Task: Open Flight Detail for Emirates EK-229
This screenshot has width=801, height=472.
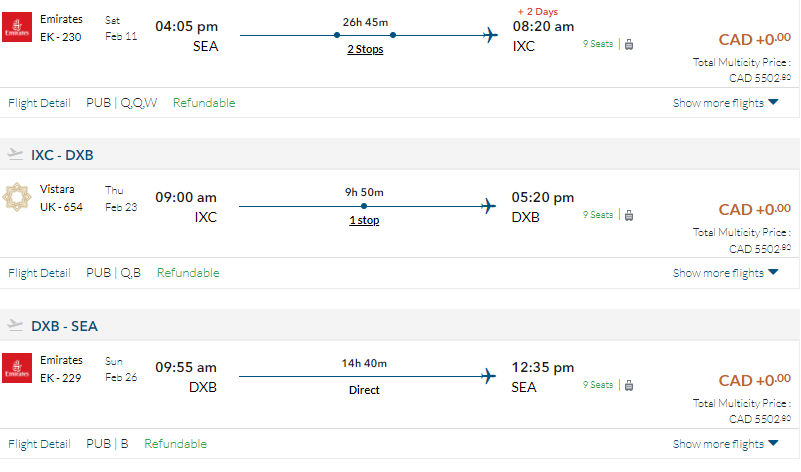Action: [x=39, y=444]
